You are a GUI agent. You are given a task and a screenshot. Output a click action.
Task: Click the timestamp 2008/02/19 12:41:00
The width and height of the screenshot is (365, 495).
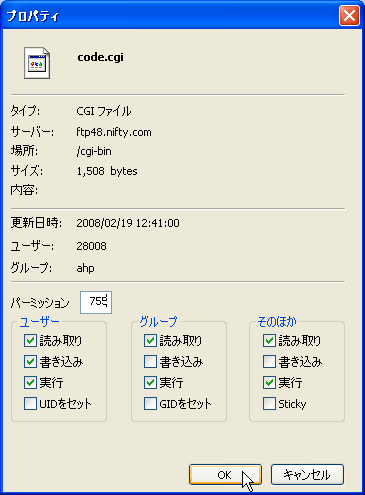tap(128, 223)
